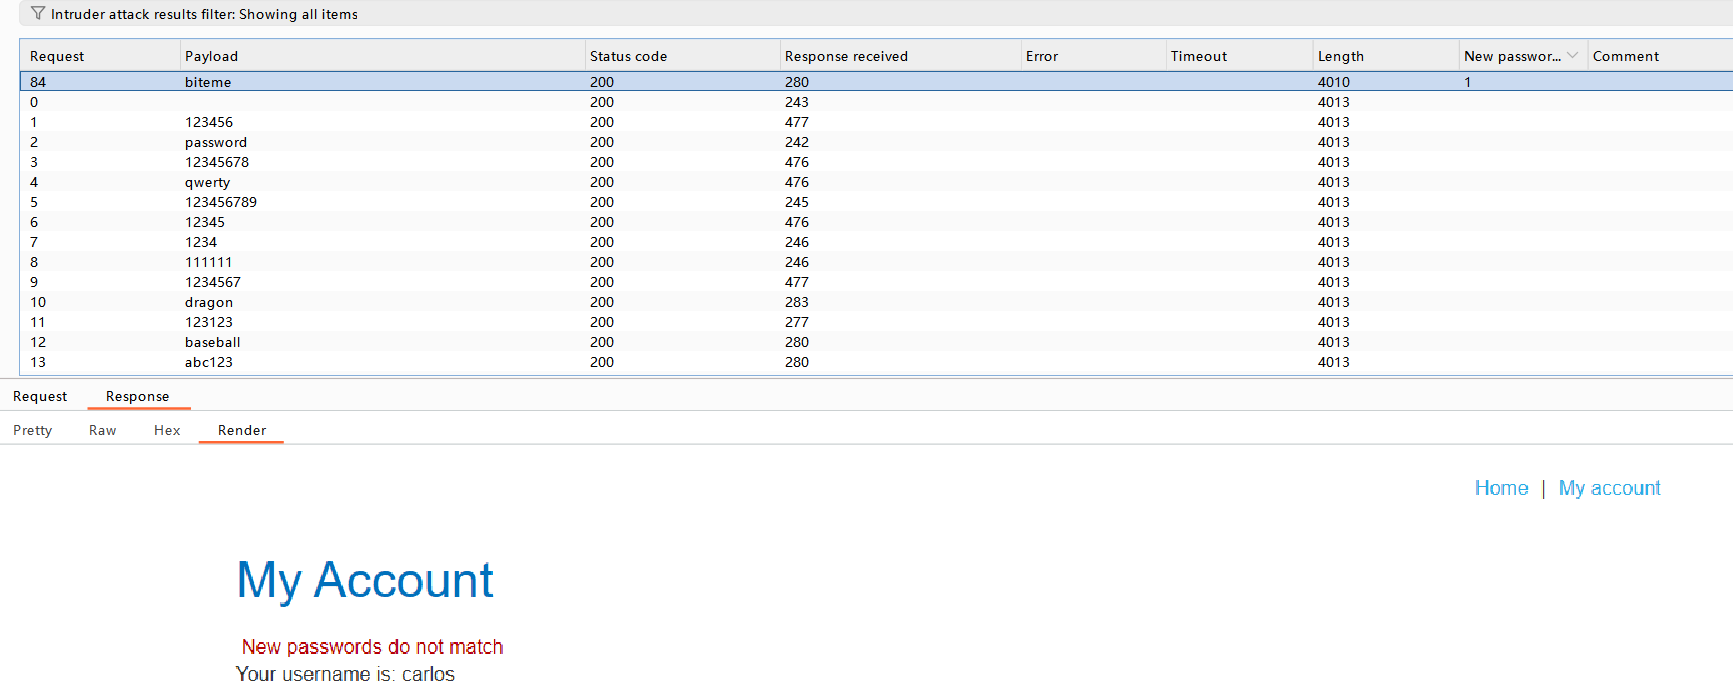
Task: Switch to the Request tab
Action: point(40,396)
